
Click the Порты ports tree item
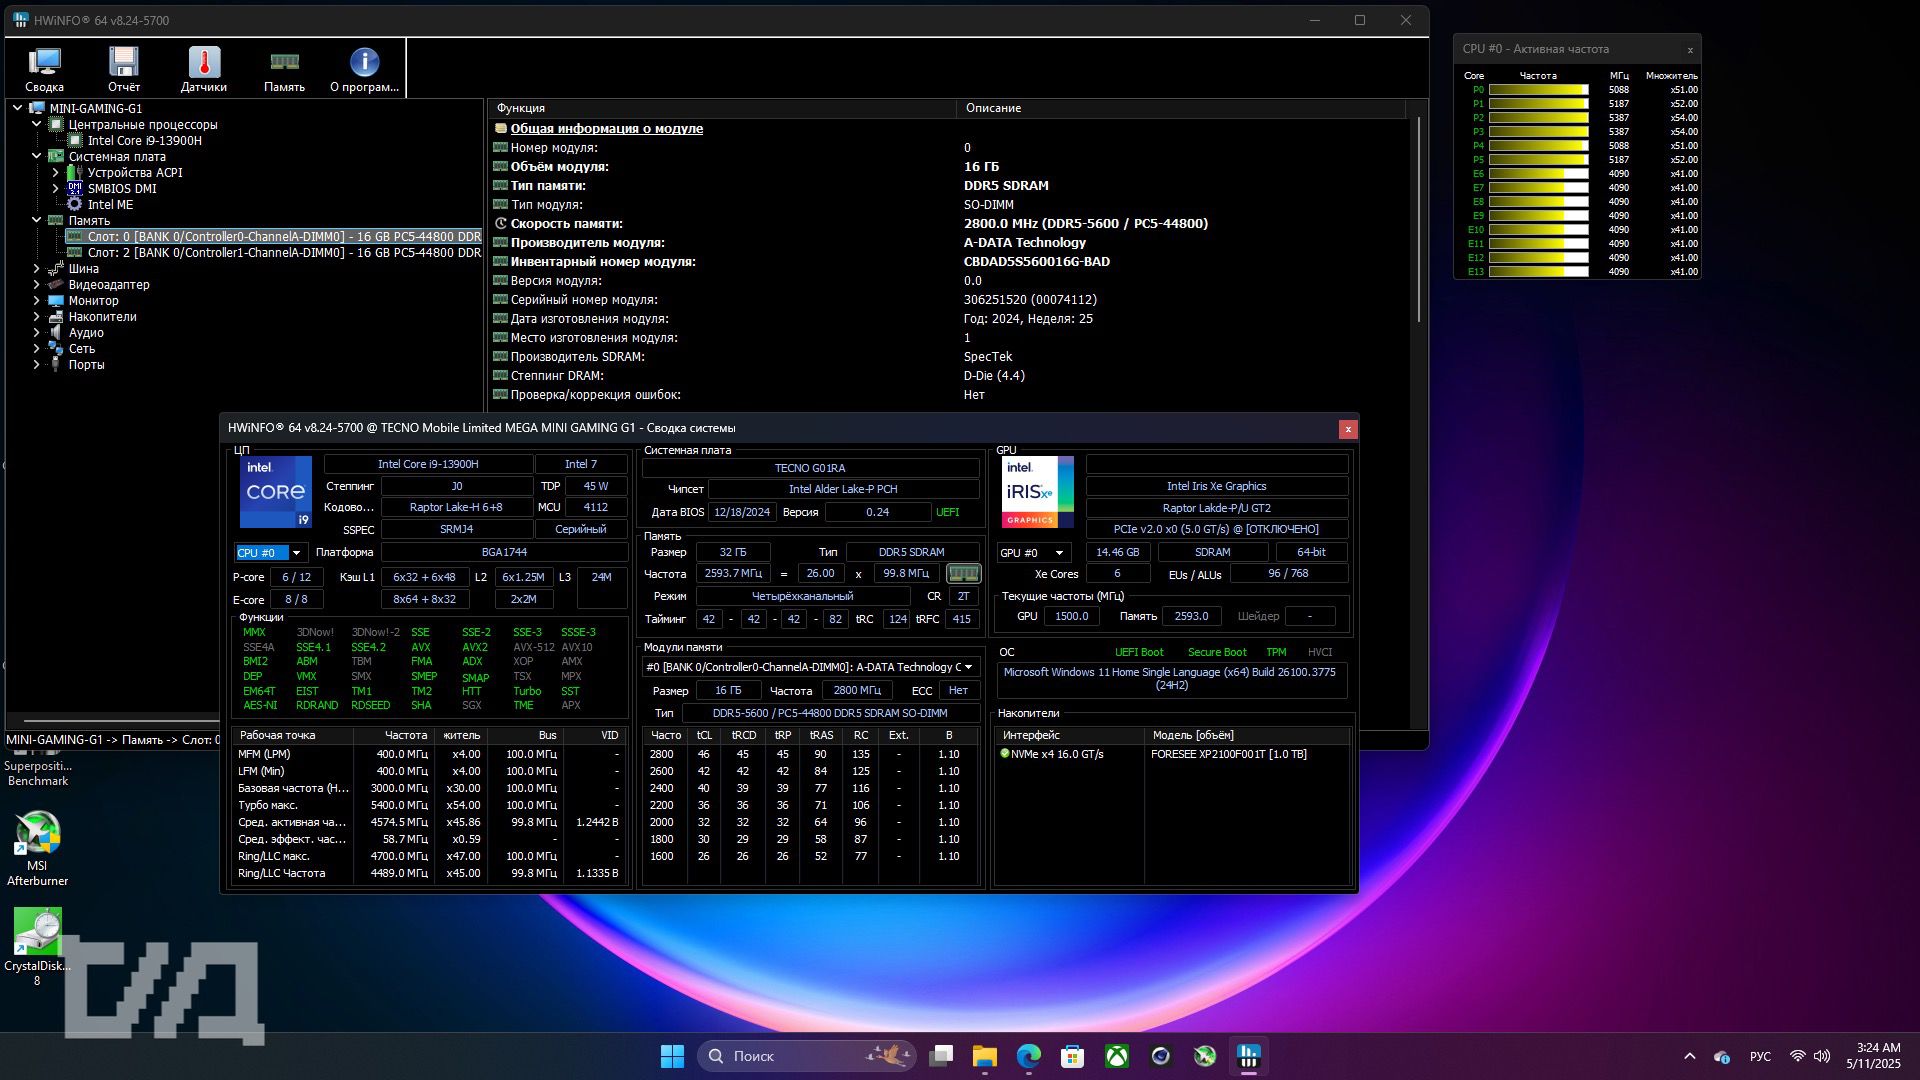click(86, 364)
